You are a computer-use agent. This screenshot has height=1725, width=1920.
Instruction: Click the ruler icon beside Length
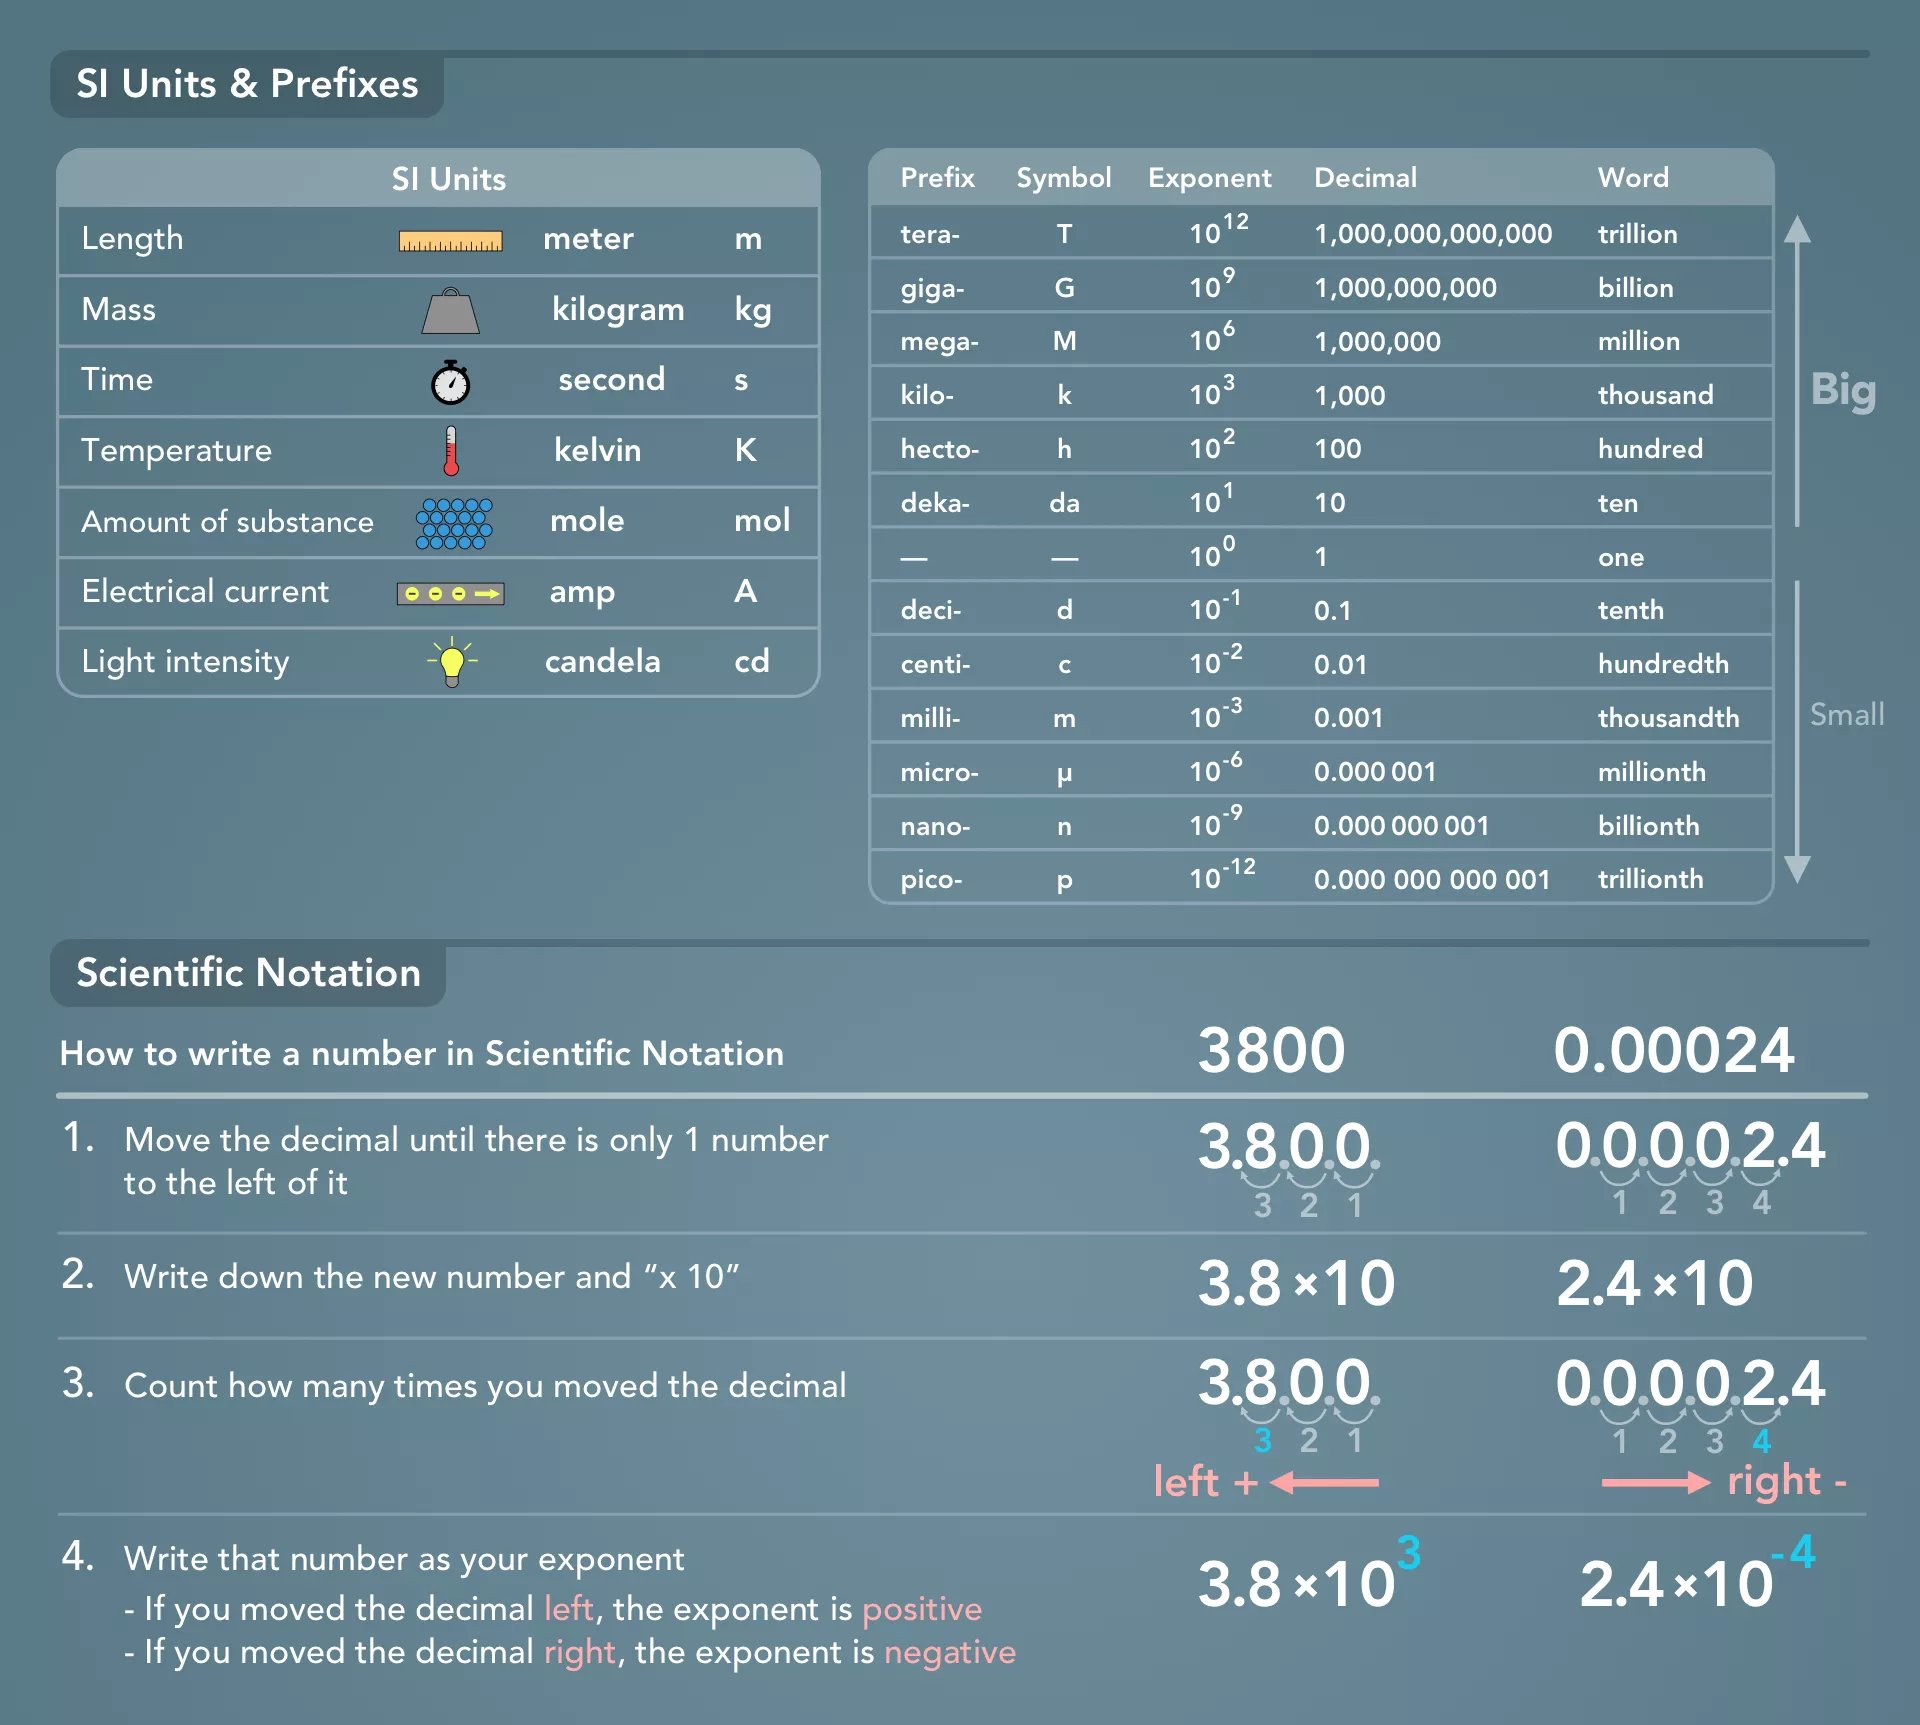450,241
